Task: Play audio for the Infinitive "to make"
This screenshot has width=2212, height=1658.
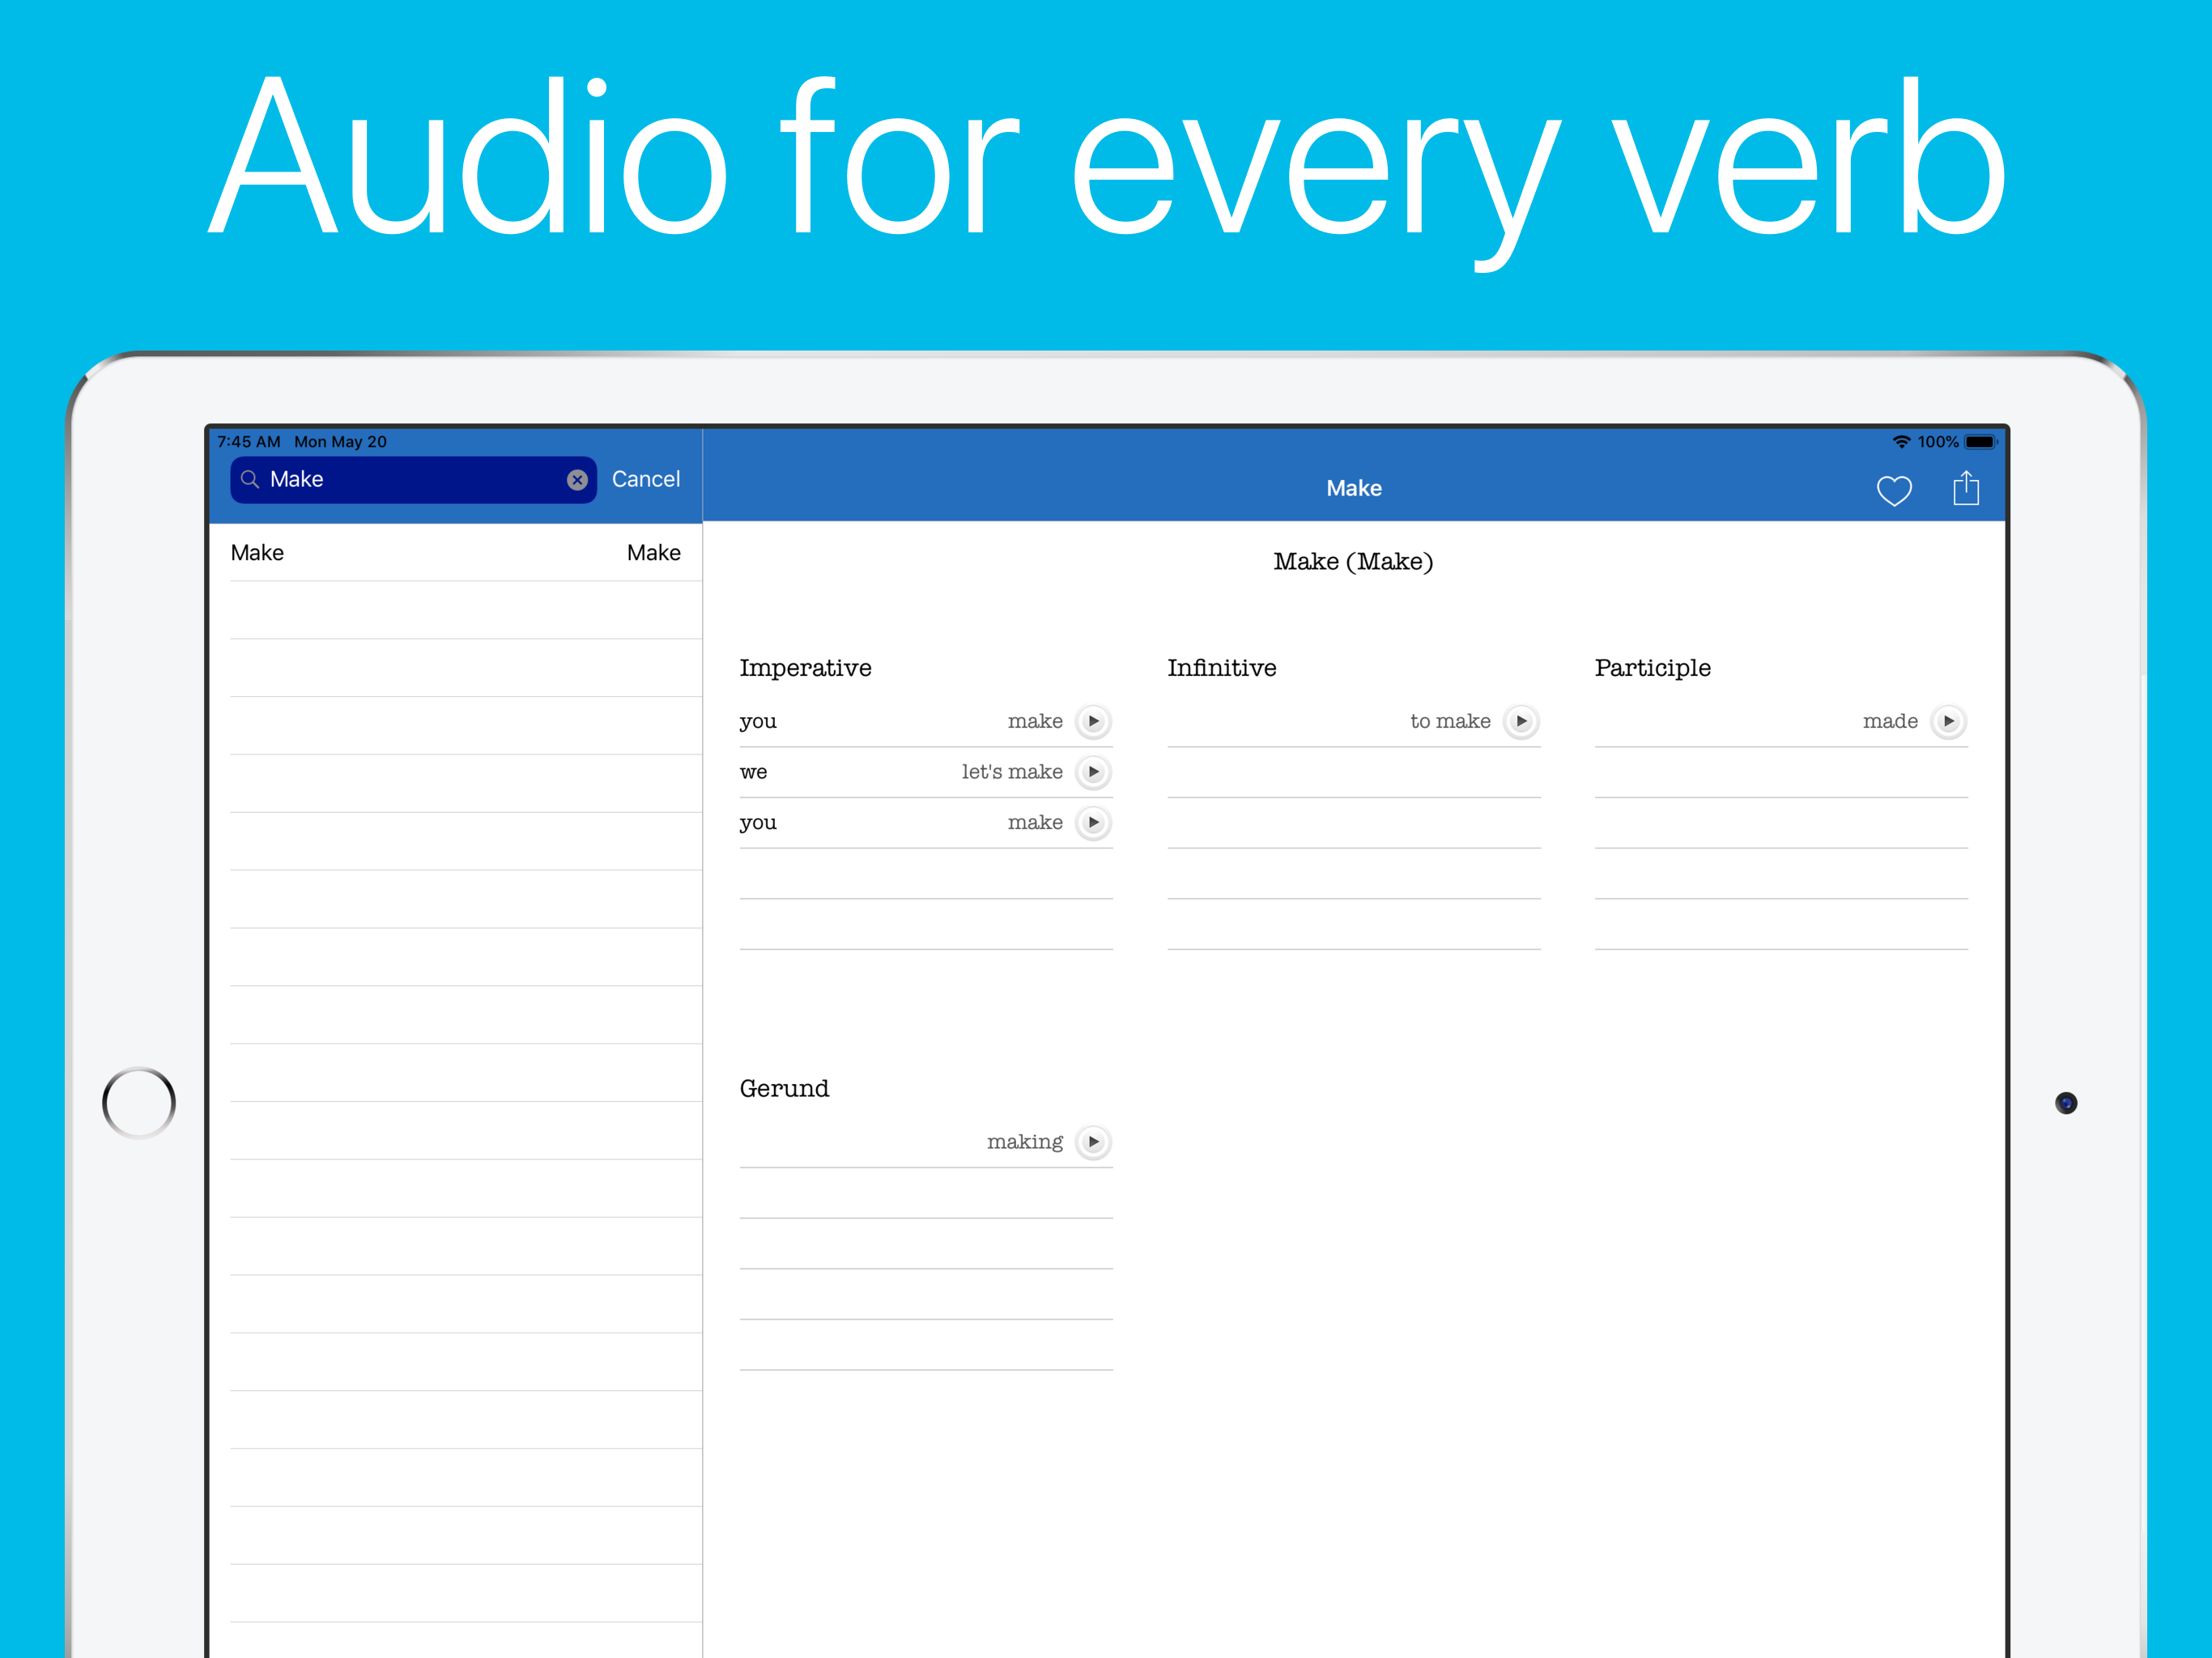Action: click(1520, 721)
